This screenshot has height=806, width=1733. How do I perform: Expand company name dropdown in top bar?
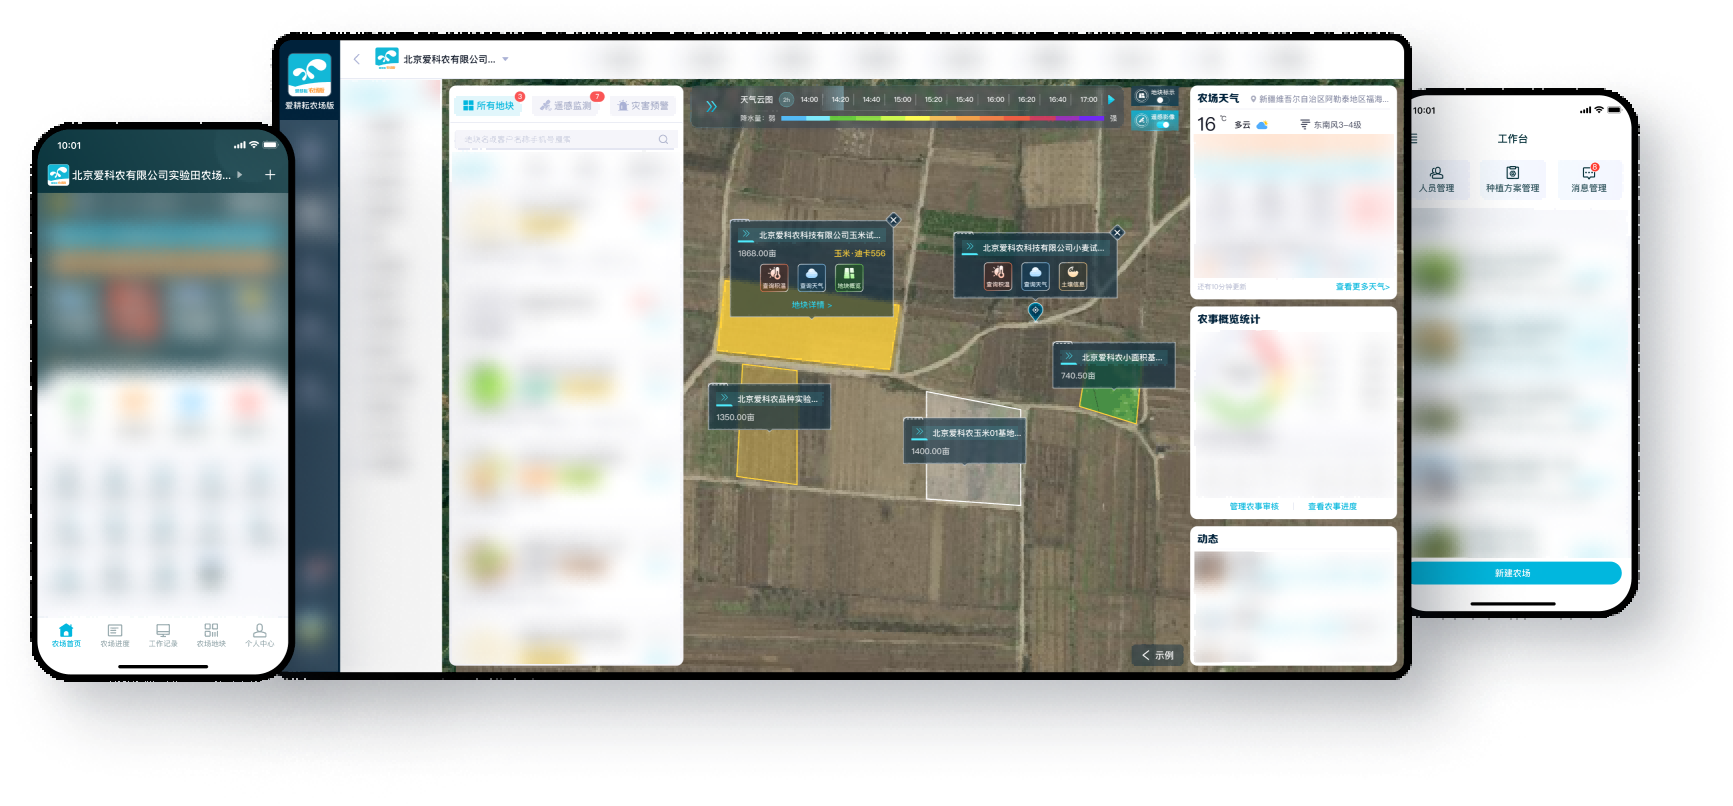(506, 60)
